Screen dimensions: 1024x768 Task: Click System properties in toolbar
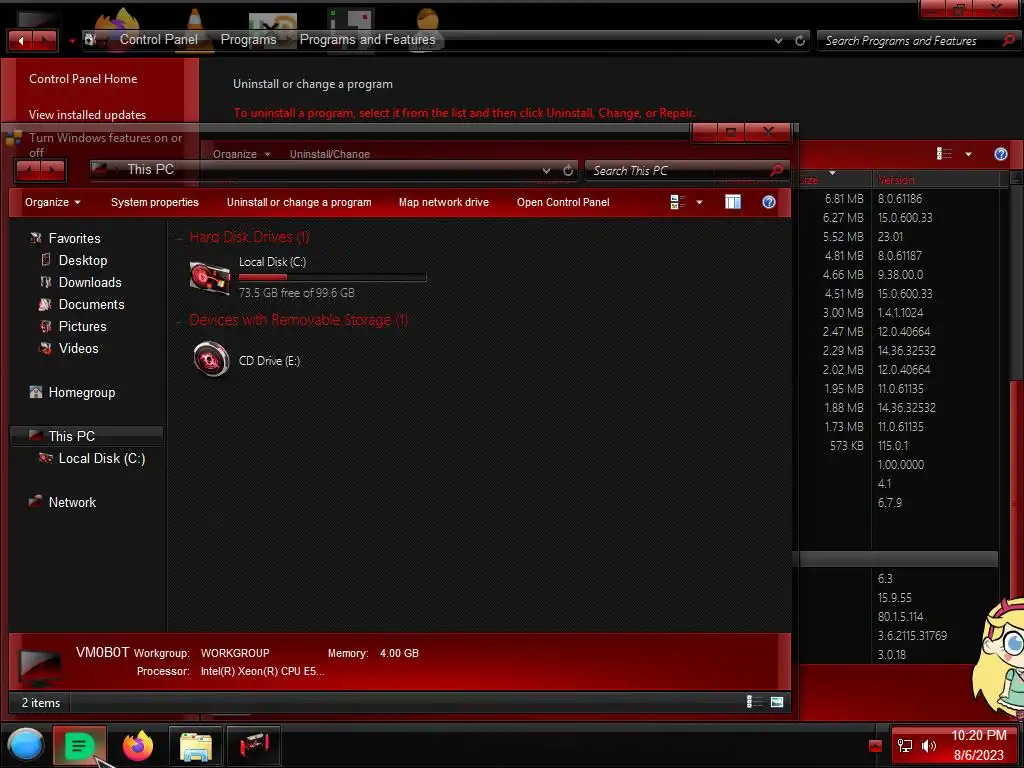155,202
